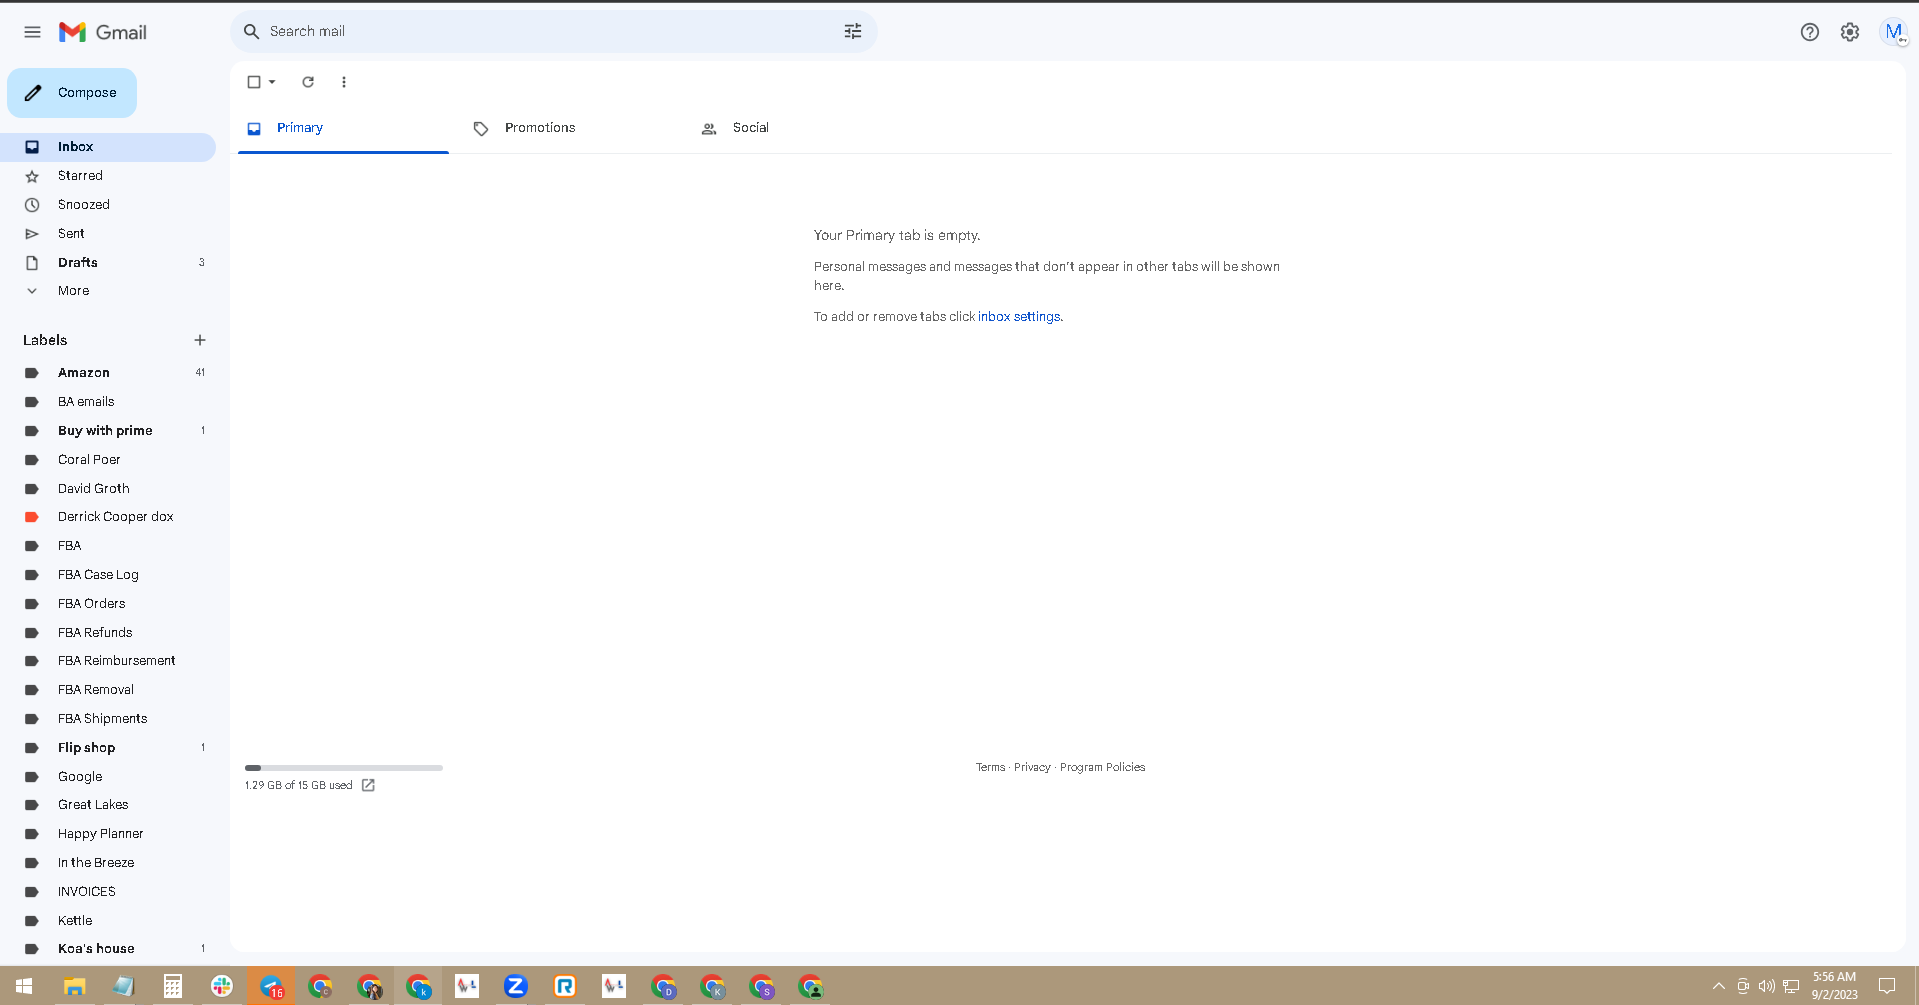Open the Google label
The image size is (1919, 1005).
(x=108, y=777)
